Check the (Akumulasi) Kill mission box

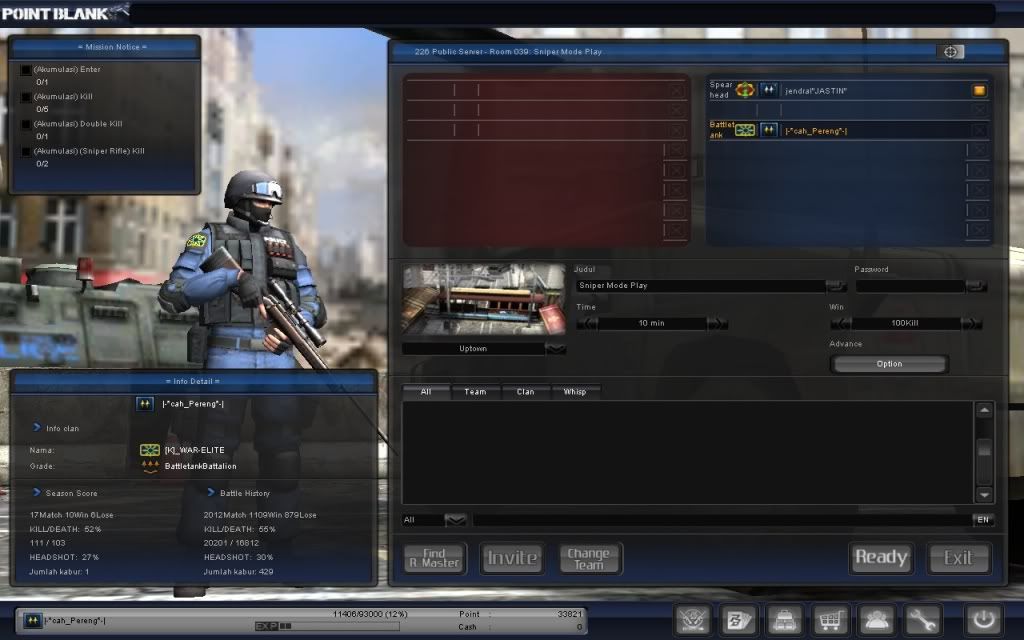(26, 97)
